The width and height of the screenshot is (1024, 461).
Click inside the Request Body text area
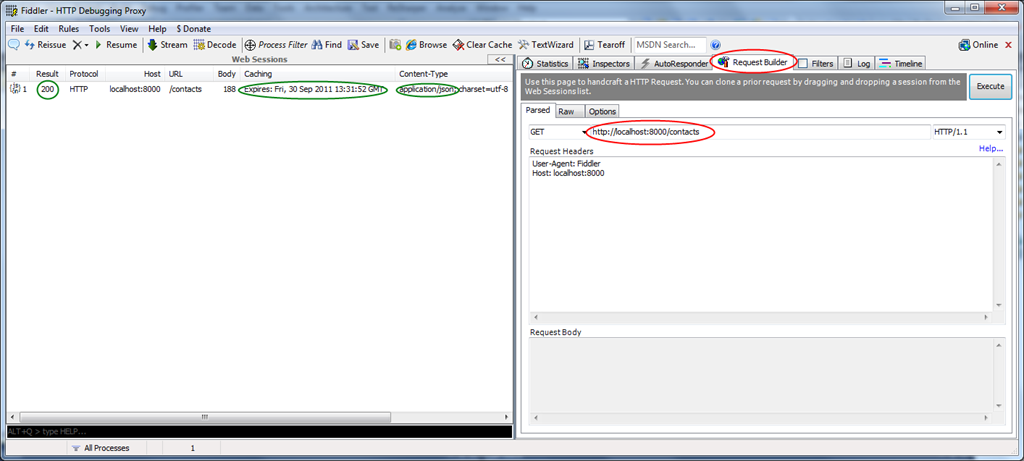[761, 374]
